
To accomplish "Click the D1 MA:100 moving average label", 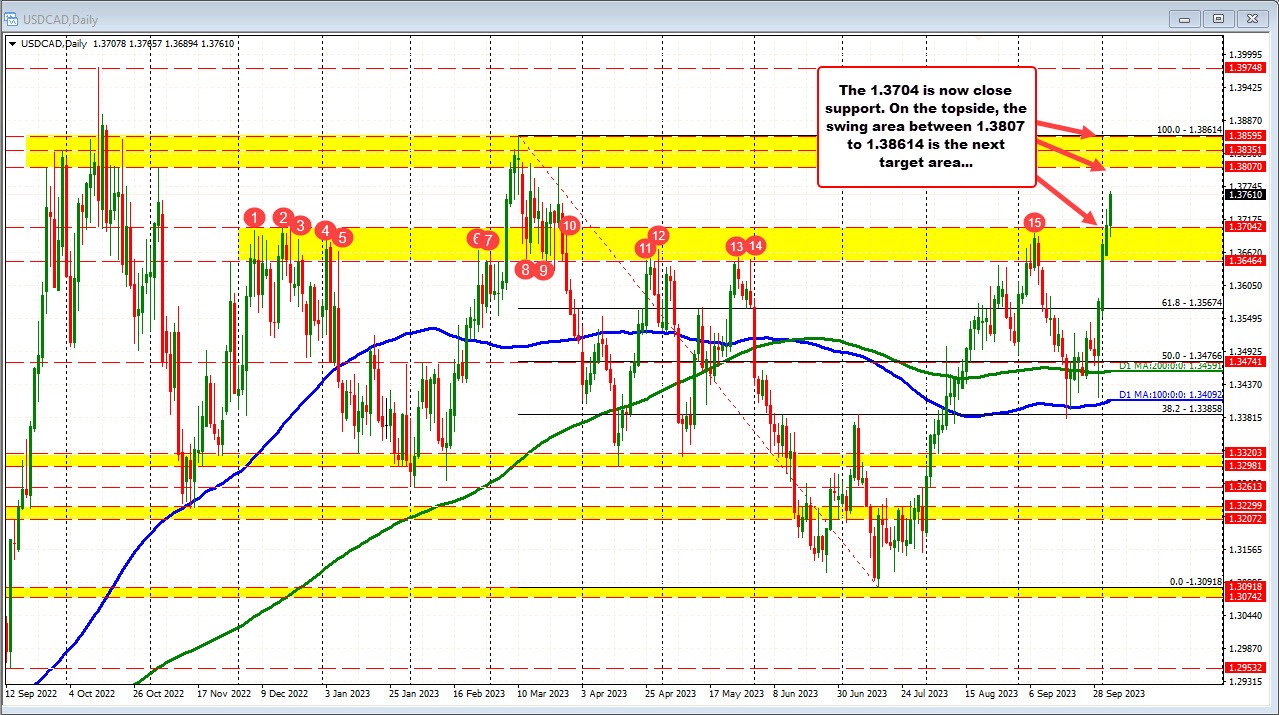I will coord(1171,394).
